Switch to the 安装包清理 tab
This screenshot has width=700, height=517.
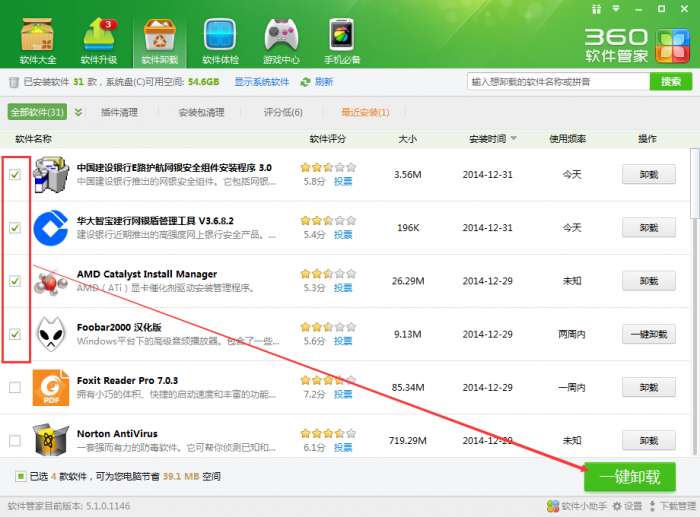201,112
